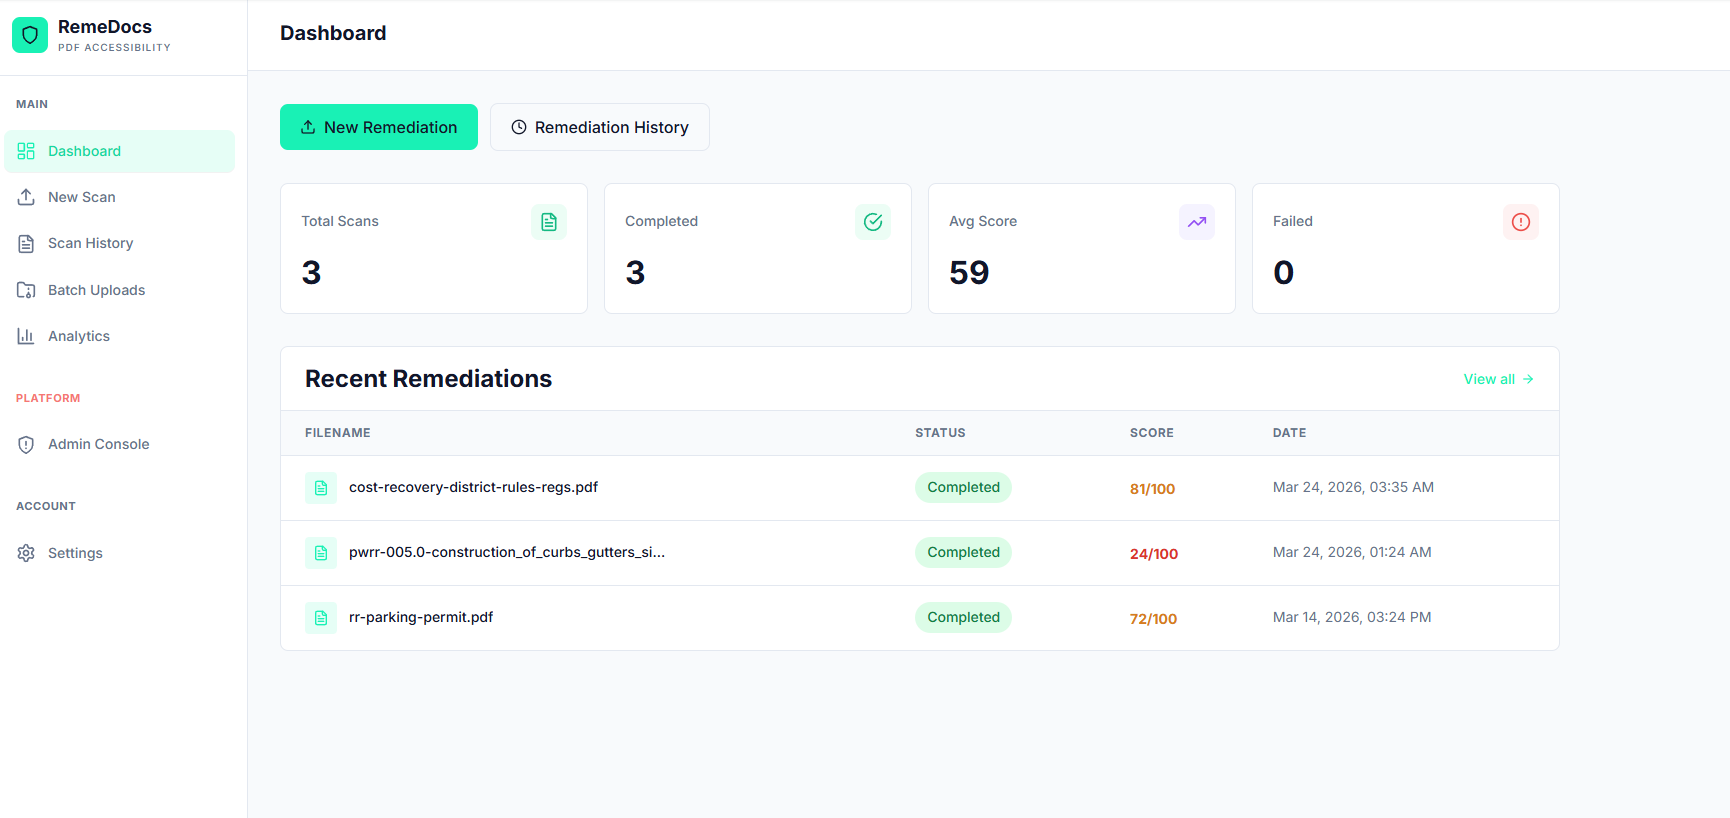Click the Dashboard grid icon in sidebar
This screenshot has width=1730, height=818.
coord(26,151)
